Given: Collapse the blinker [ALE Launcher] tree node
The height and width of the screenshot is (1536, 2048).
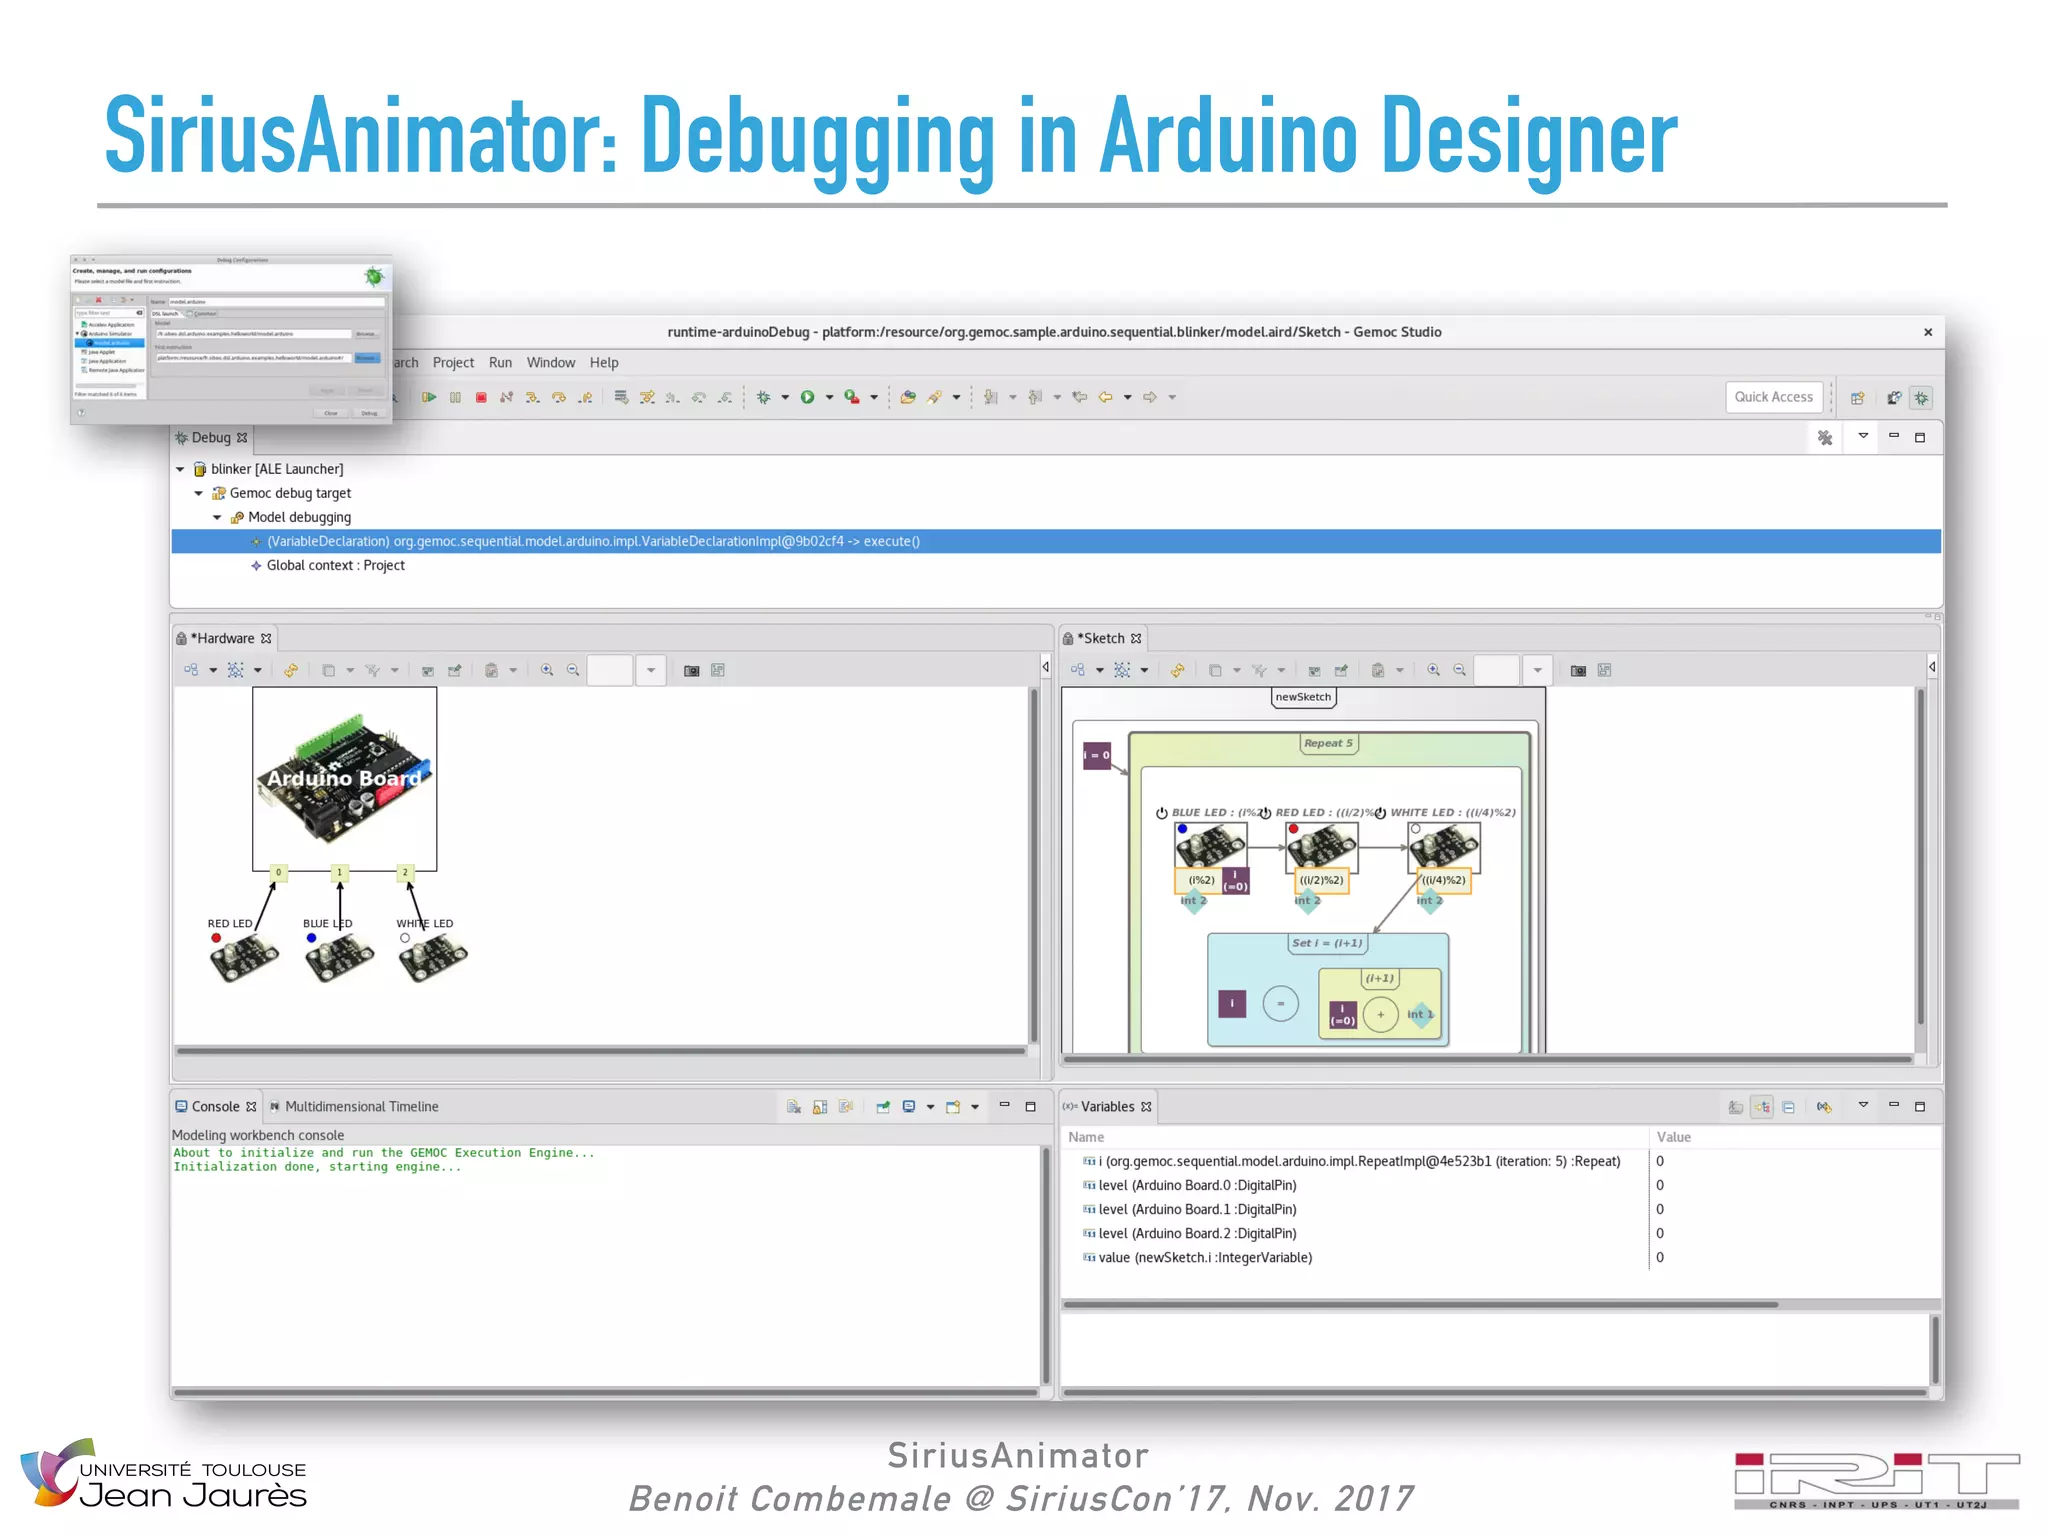Looking at the screenshot, I should 180,469.
